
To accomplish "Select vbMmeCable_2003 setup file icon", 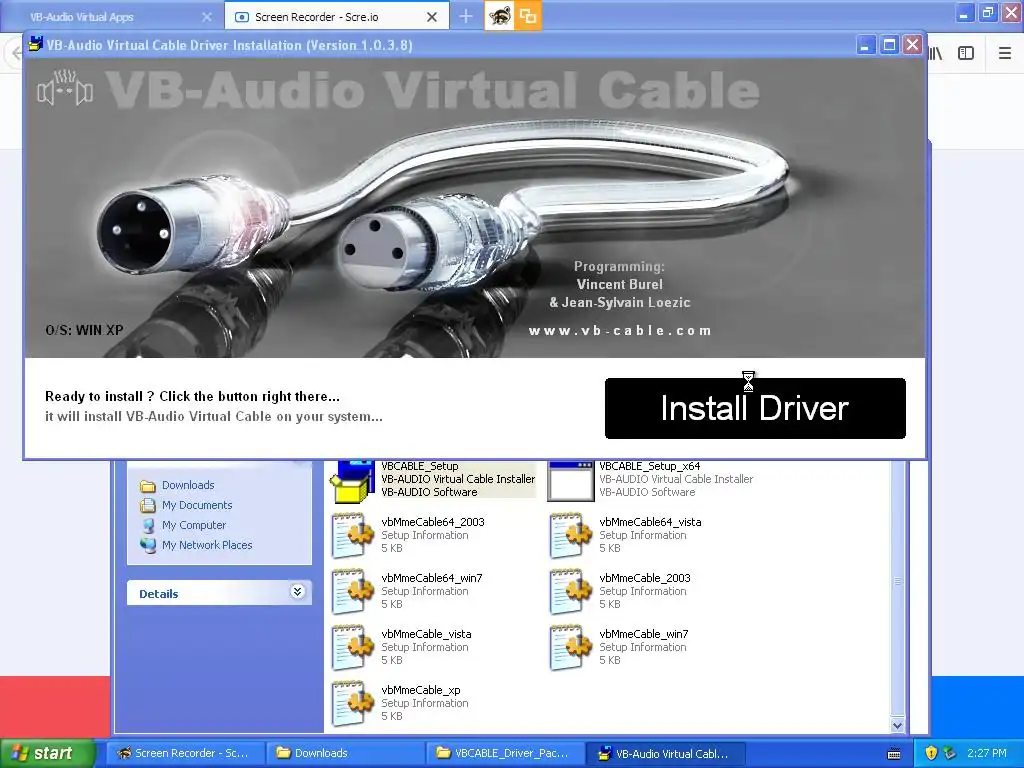I will point(571,591).
